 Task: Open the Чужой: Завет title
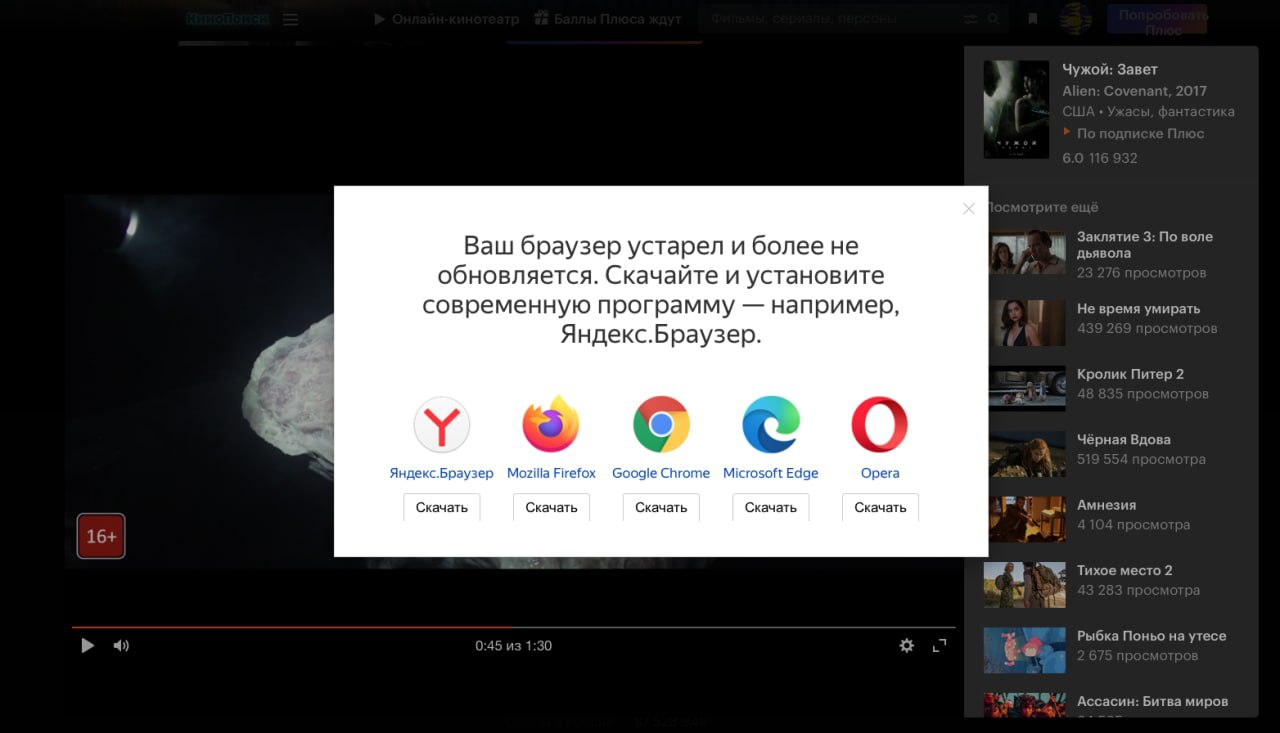point(1110,69)
